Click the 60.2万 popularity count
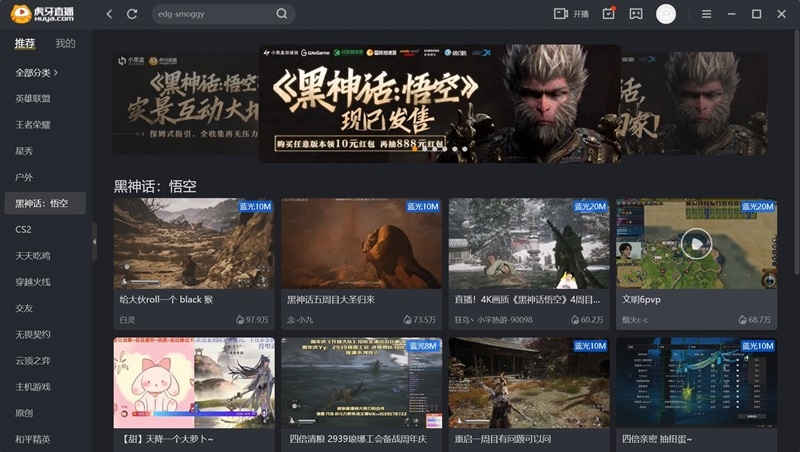The width and height of the screenshot is (800, 452). click(587, 320)
